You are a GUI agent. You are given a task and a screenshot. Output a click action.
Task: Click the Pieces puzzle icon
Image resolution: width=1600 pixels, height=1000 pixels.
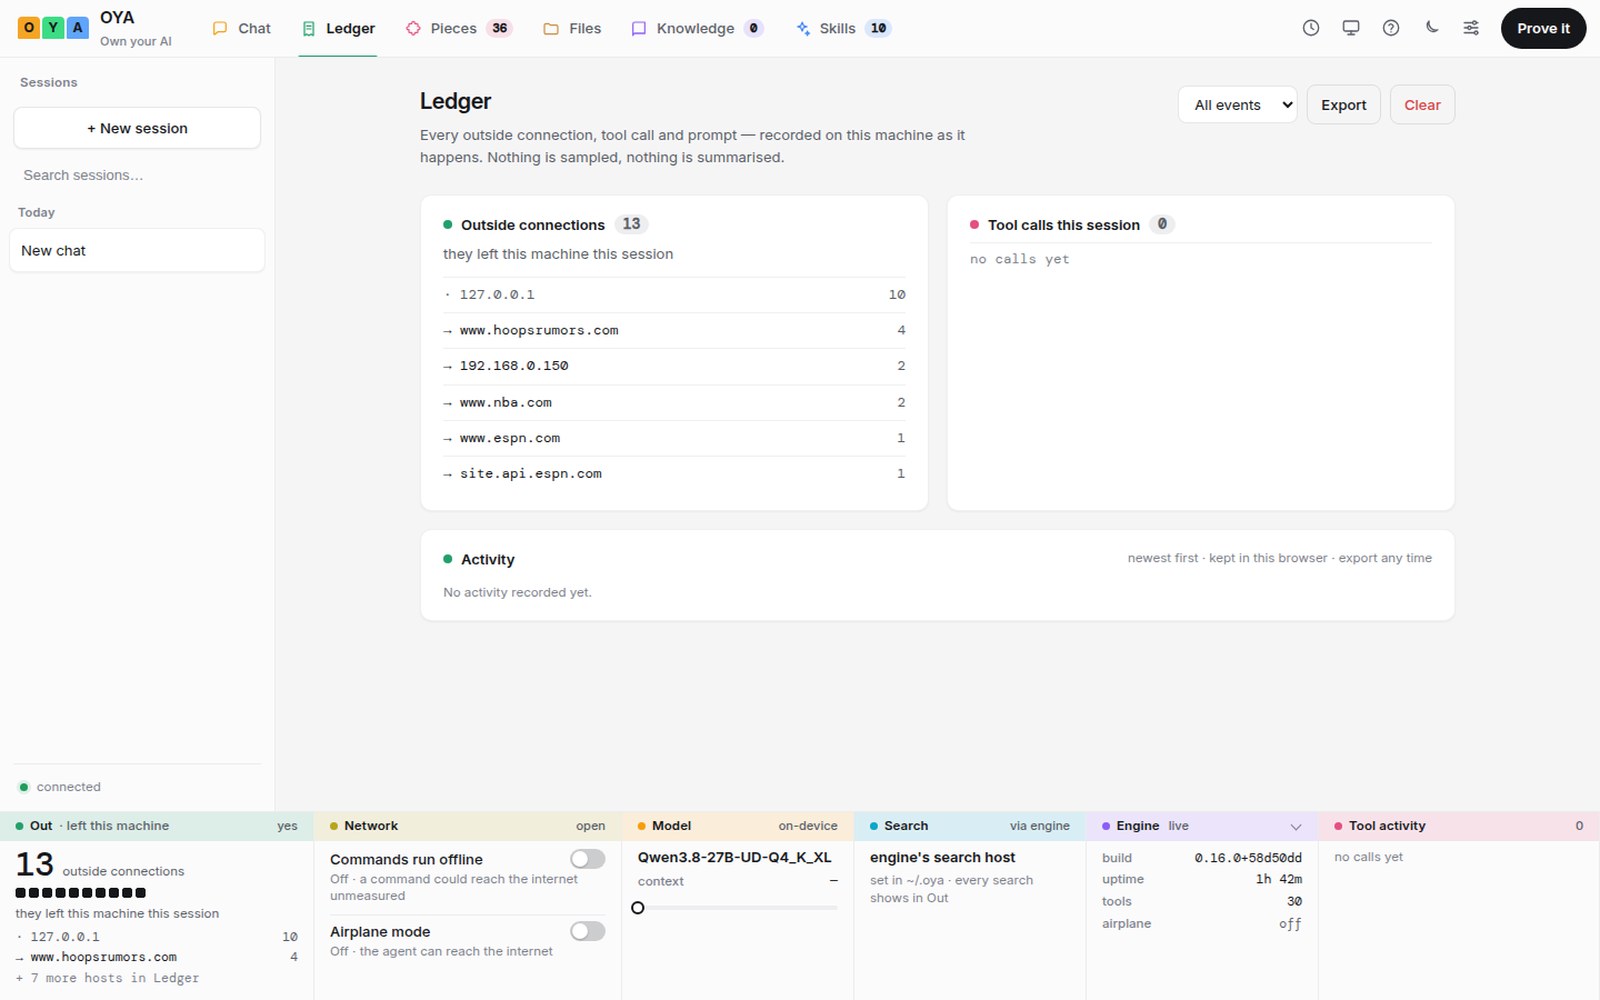pos(413,28)
